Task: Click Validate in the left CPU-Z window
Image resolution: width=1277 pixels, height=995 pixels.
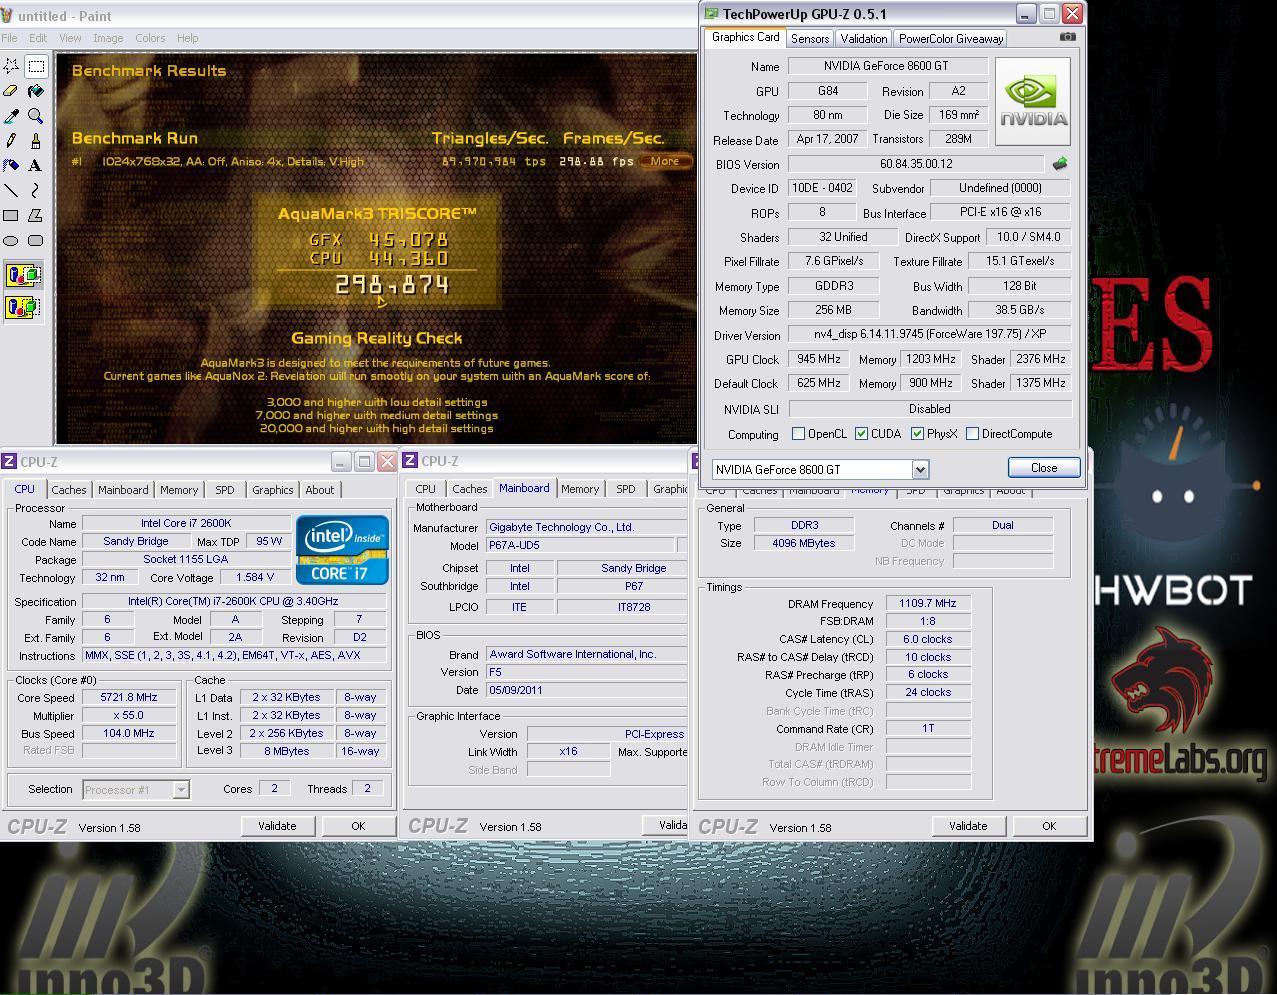Action: tap(277, 826)
